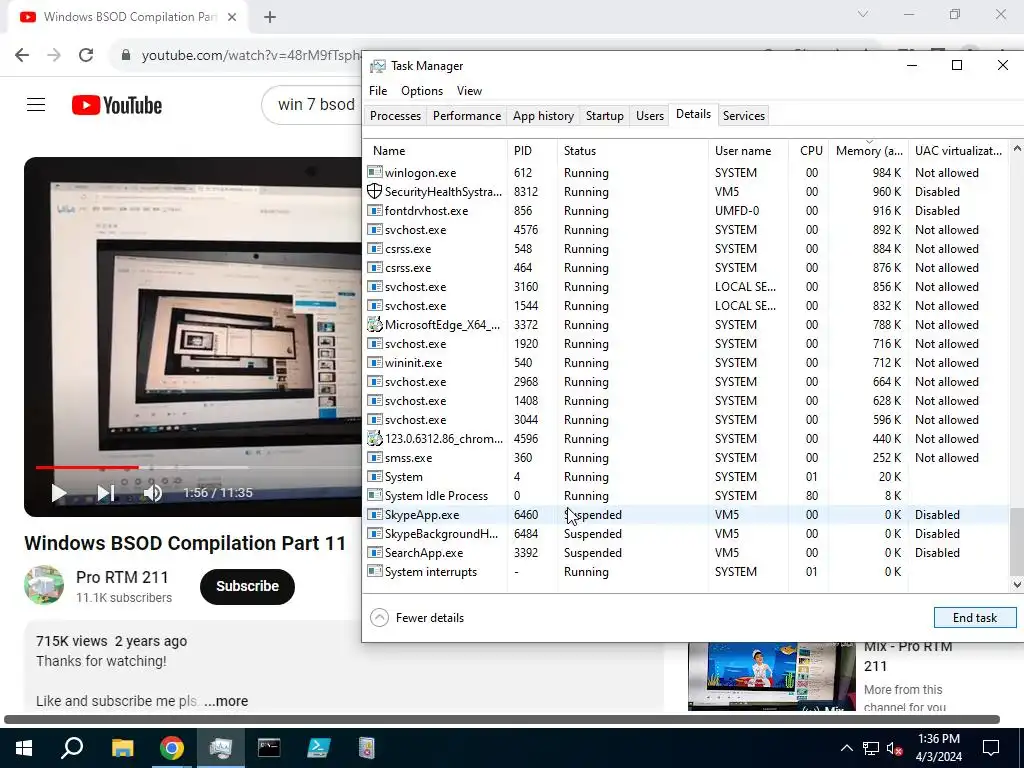The width and height of the screenshot is (1024, 768).
Task: Select the winlogon.exe process row
Action: (686, 172)
